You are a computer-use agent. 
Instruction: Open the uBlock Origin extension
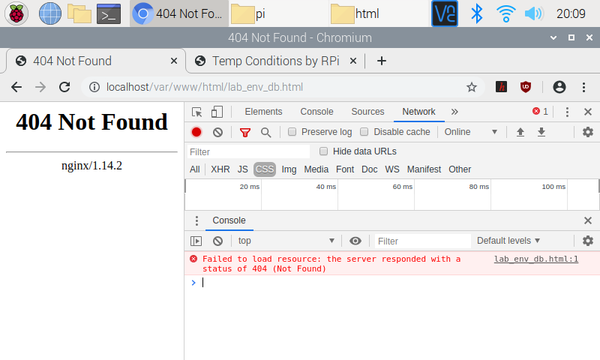pos(526,87)
